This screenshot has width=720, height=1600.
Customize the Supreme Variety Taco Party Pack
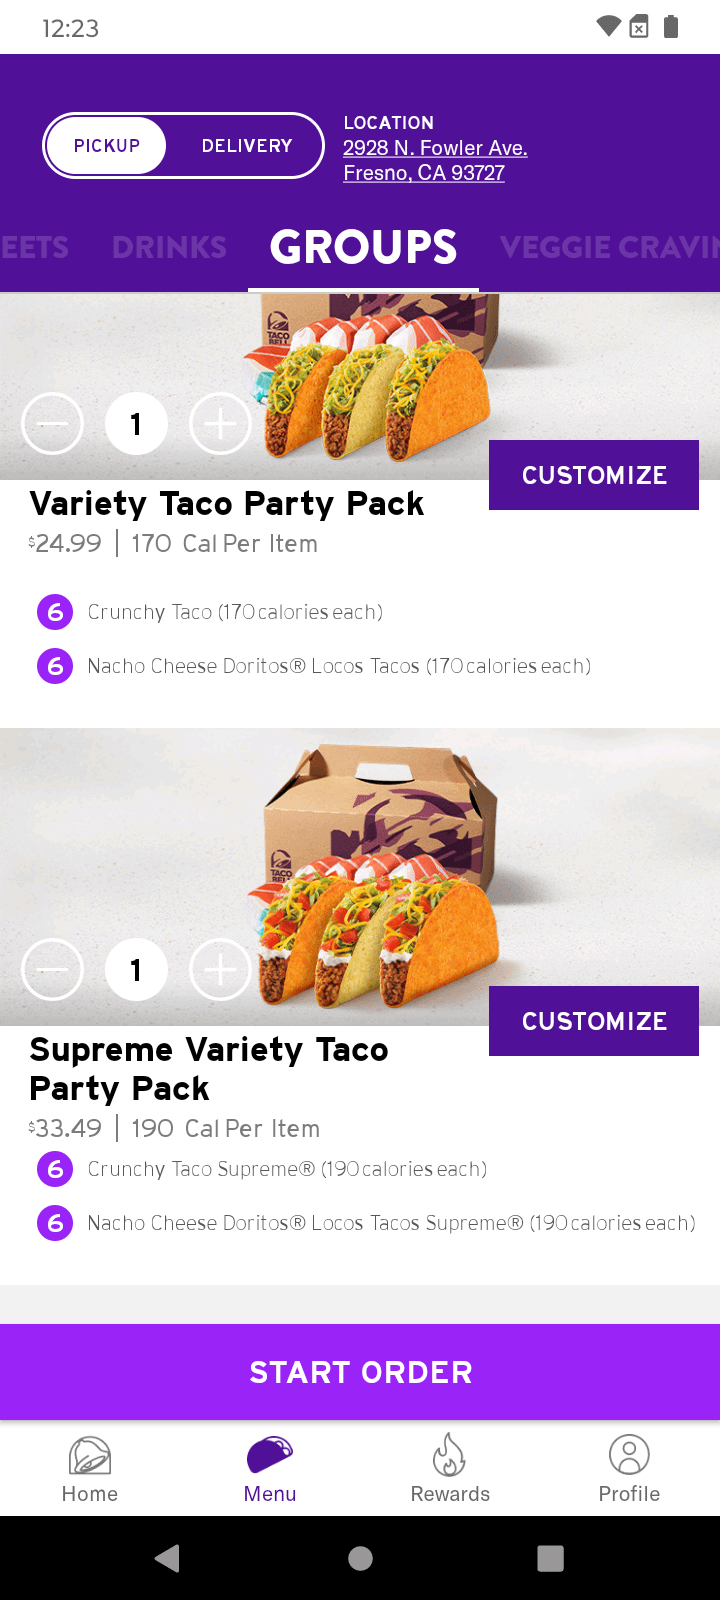594,1021
